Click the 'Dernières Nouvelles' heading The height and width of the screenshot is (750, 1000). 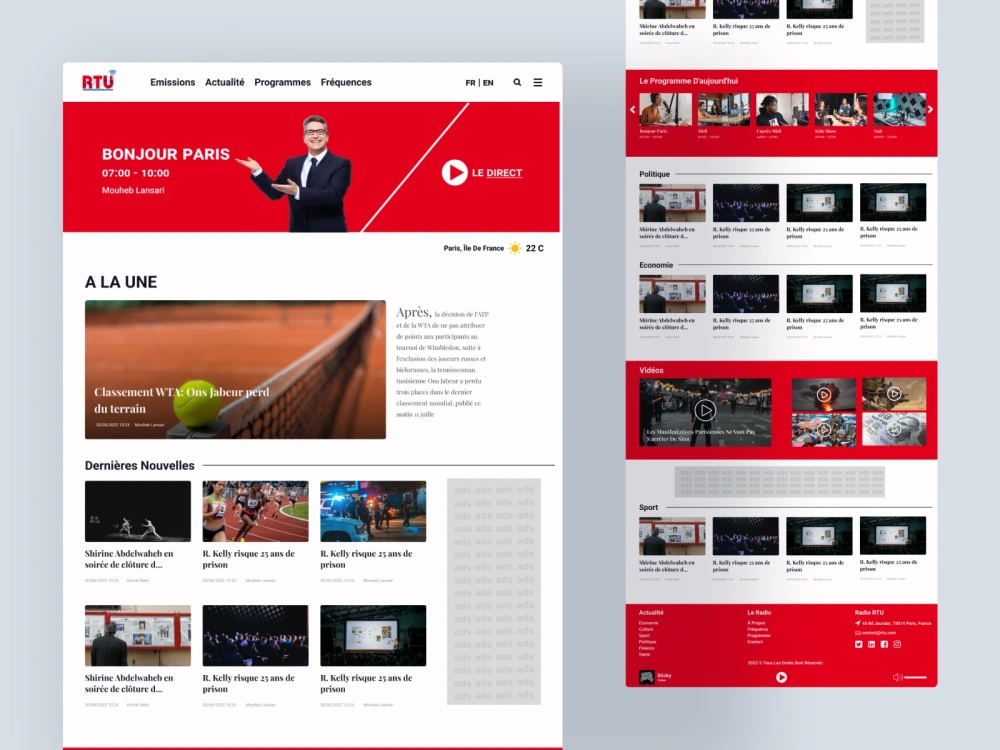pyautogui.click(x=140, y=466)
